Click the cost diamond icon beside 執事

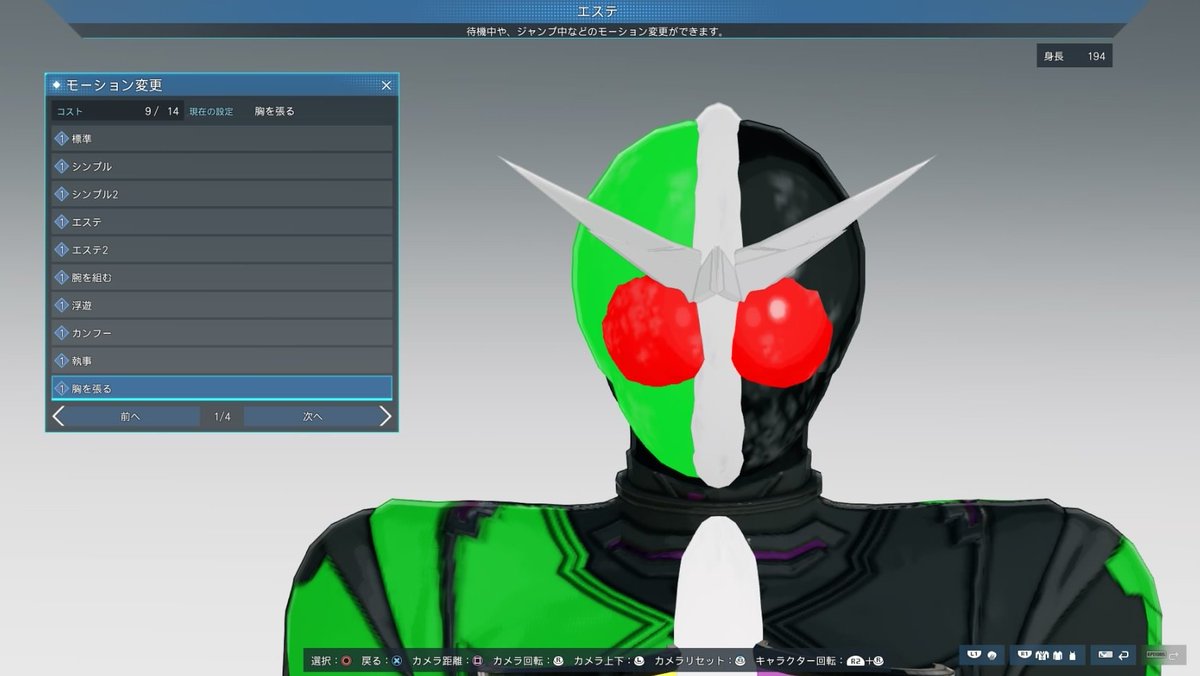pos(61,360)
